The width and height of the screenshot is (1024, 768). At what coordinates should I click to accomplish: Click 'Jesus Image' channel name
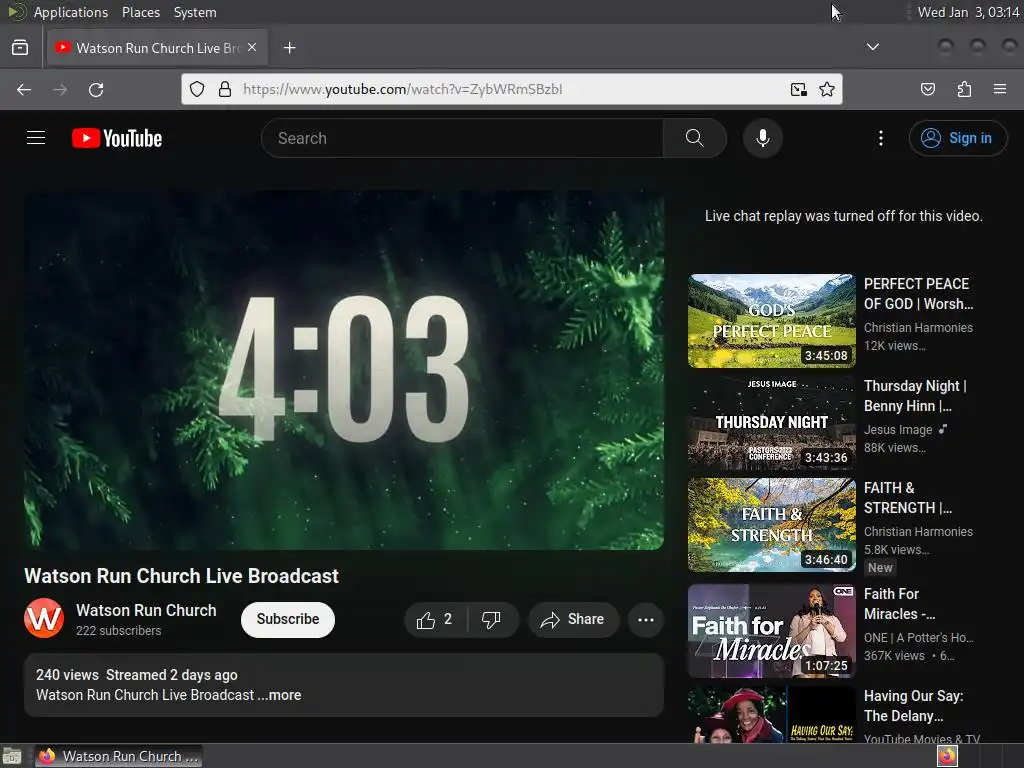pos(898,430)
